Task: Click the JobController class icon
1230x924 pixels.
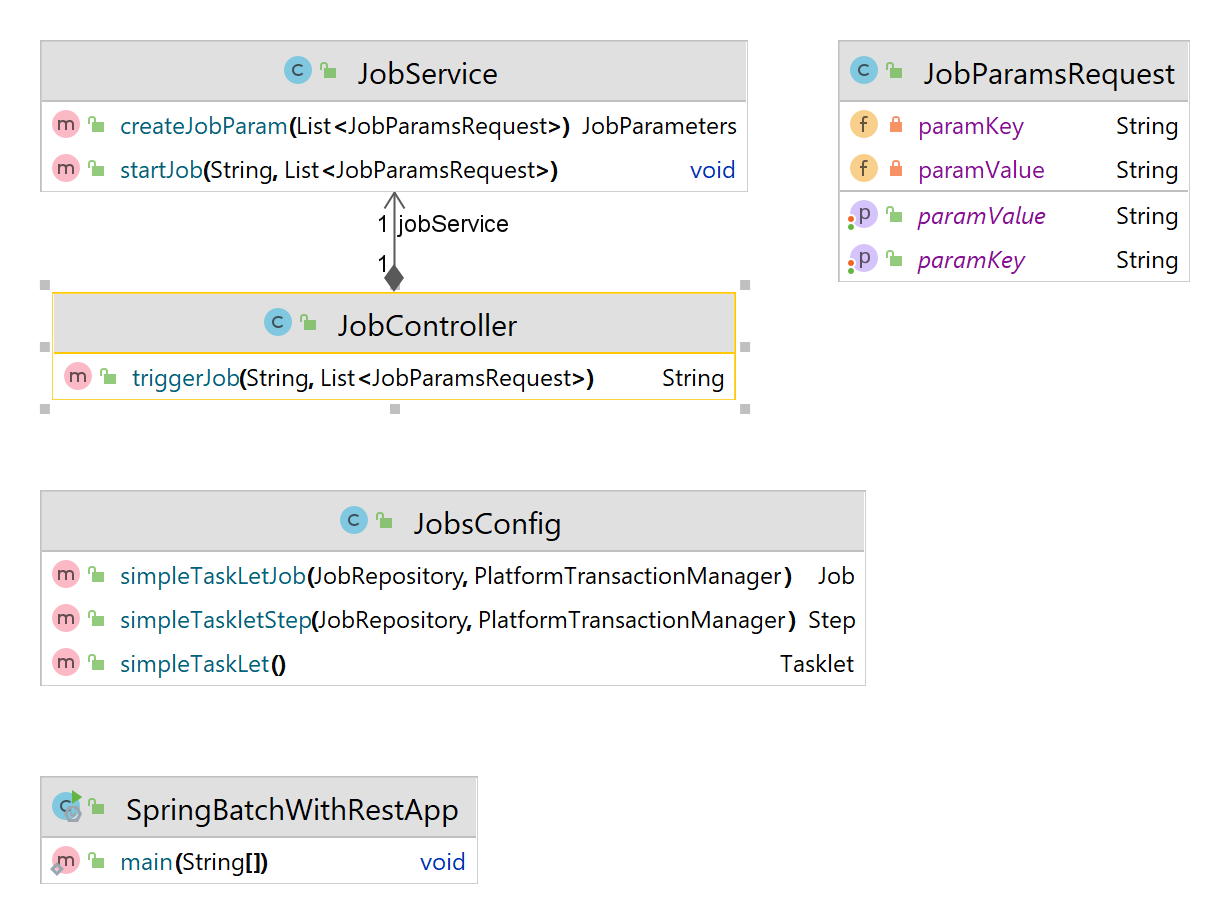Action: [277, 322]
